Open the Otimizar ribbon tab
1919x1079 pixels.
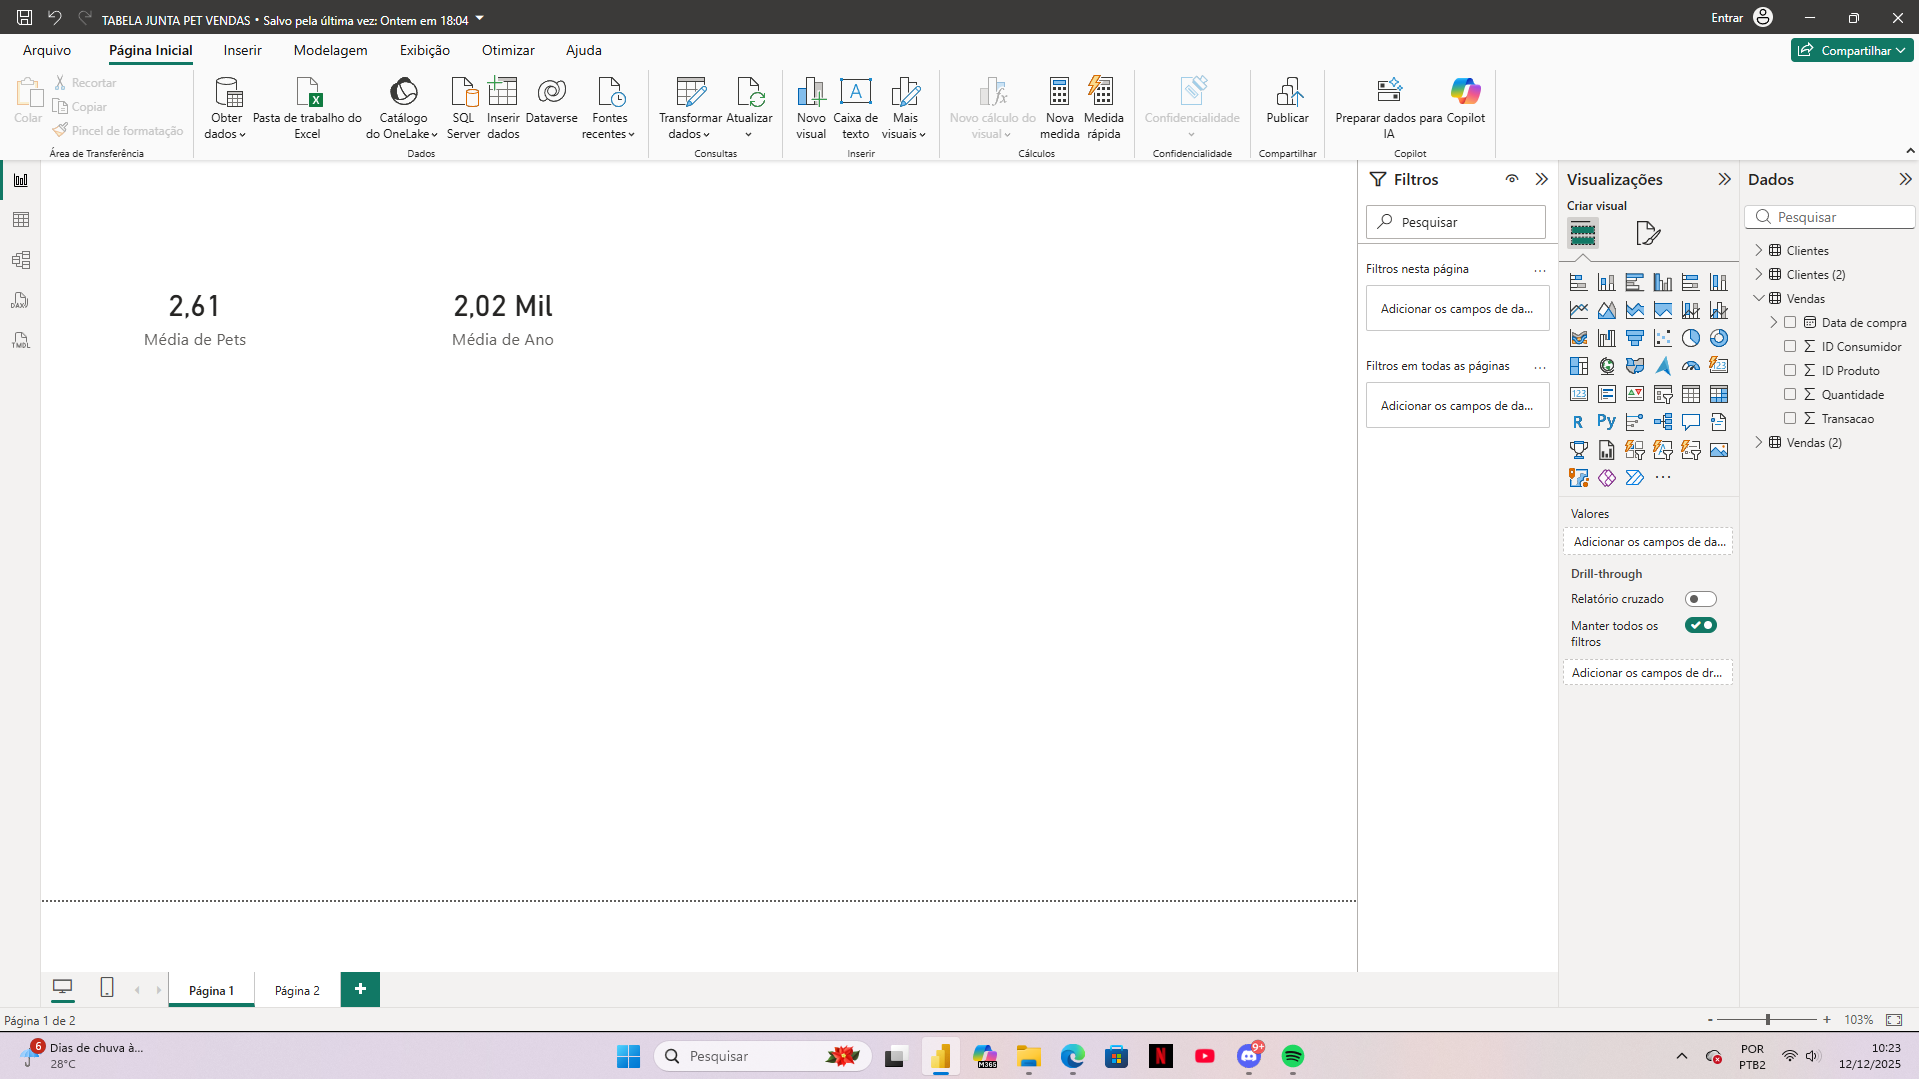coord(508,50)
